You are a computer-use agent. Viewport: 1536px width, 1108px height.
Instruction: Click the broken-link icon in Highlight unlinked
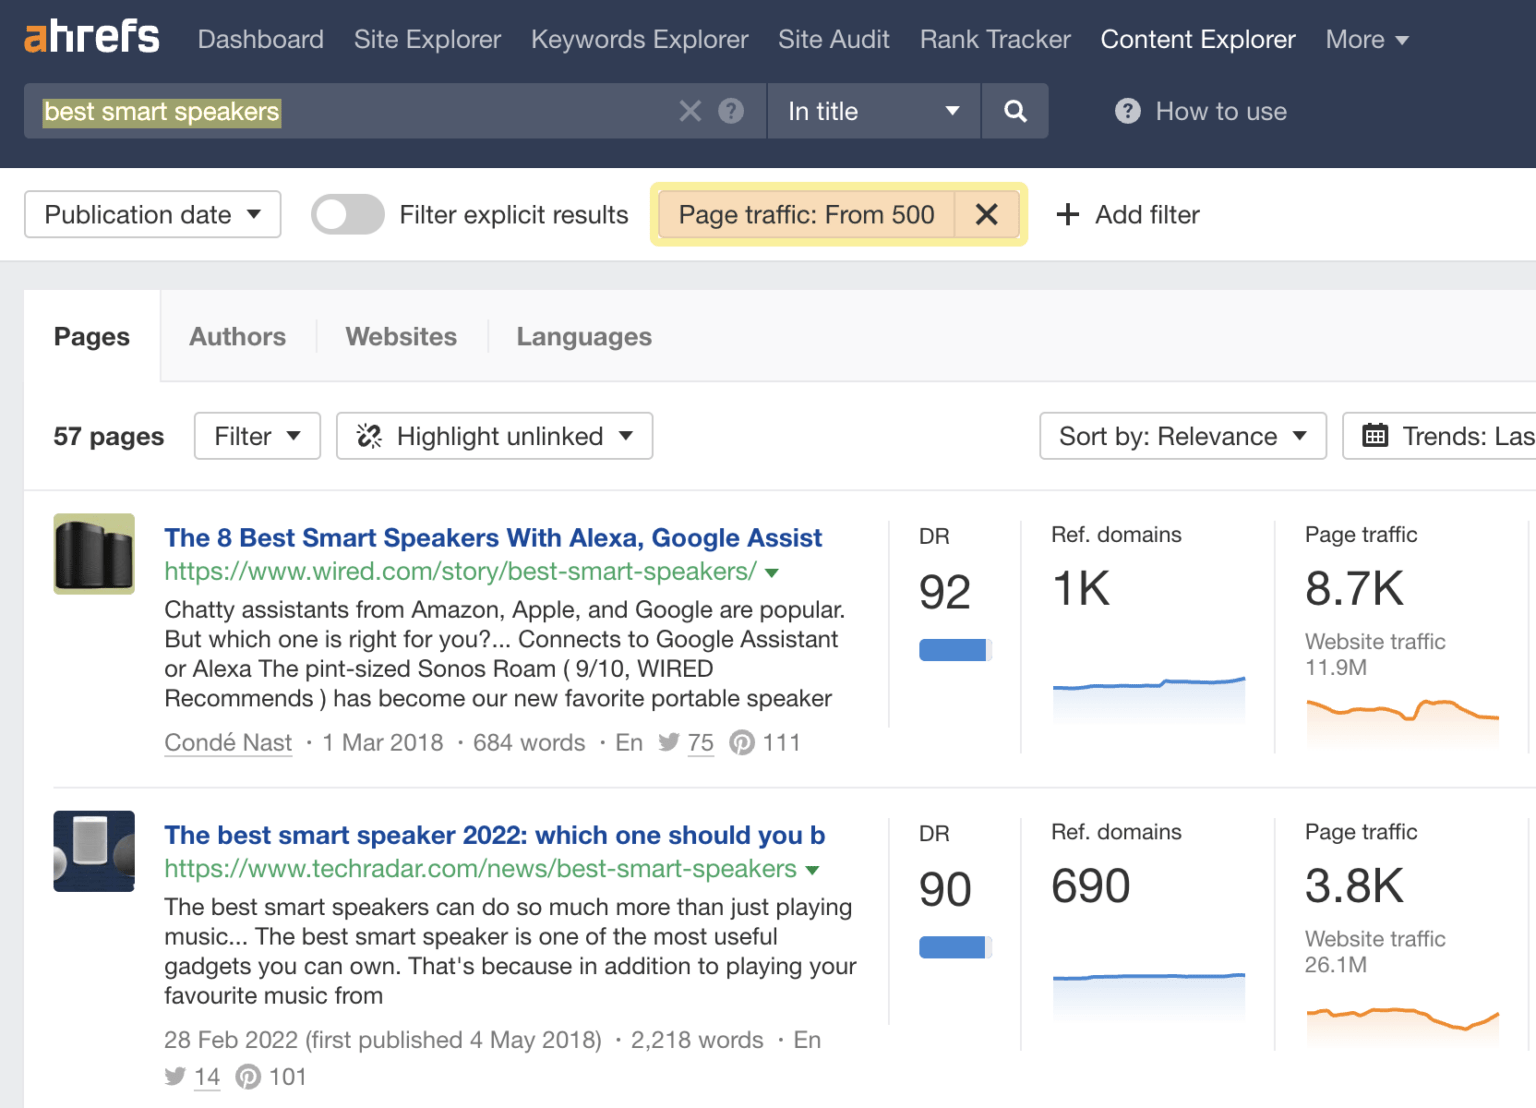coord(369,436)
